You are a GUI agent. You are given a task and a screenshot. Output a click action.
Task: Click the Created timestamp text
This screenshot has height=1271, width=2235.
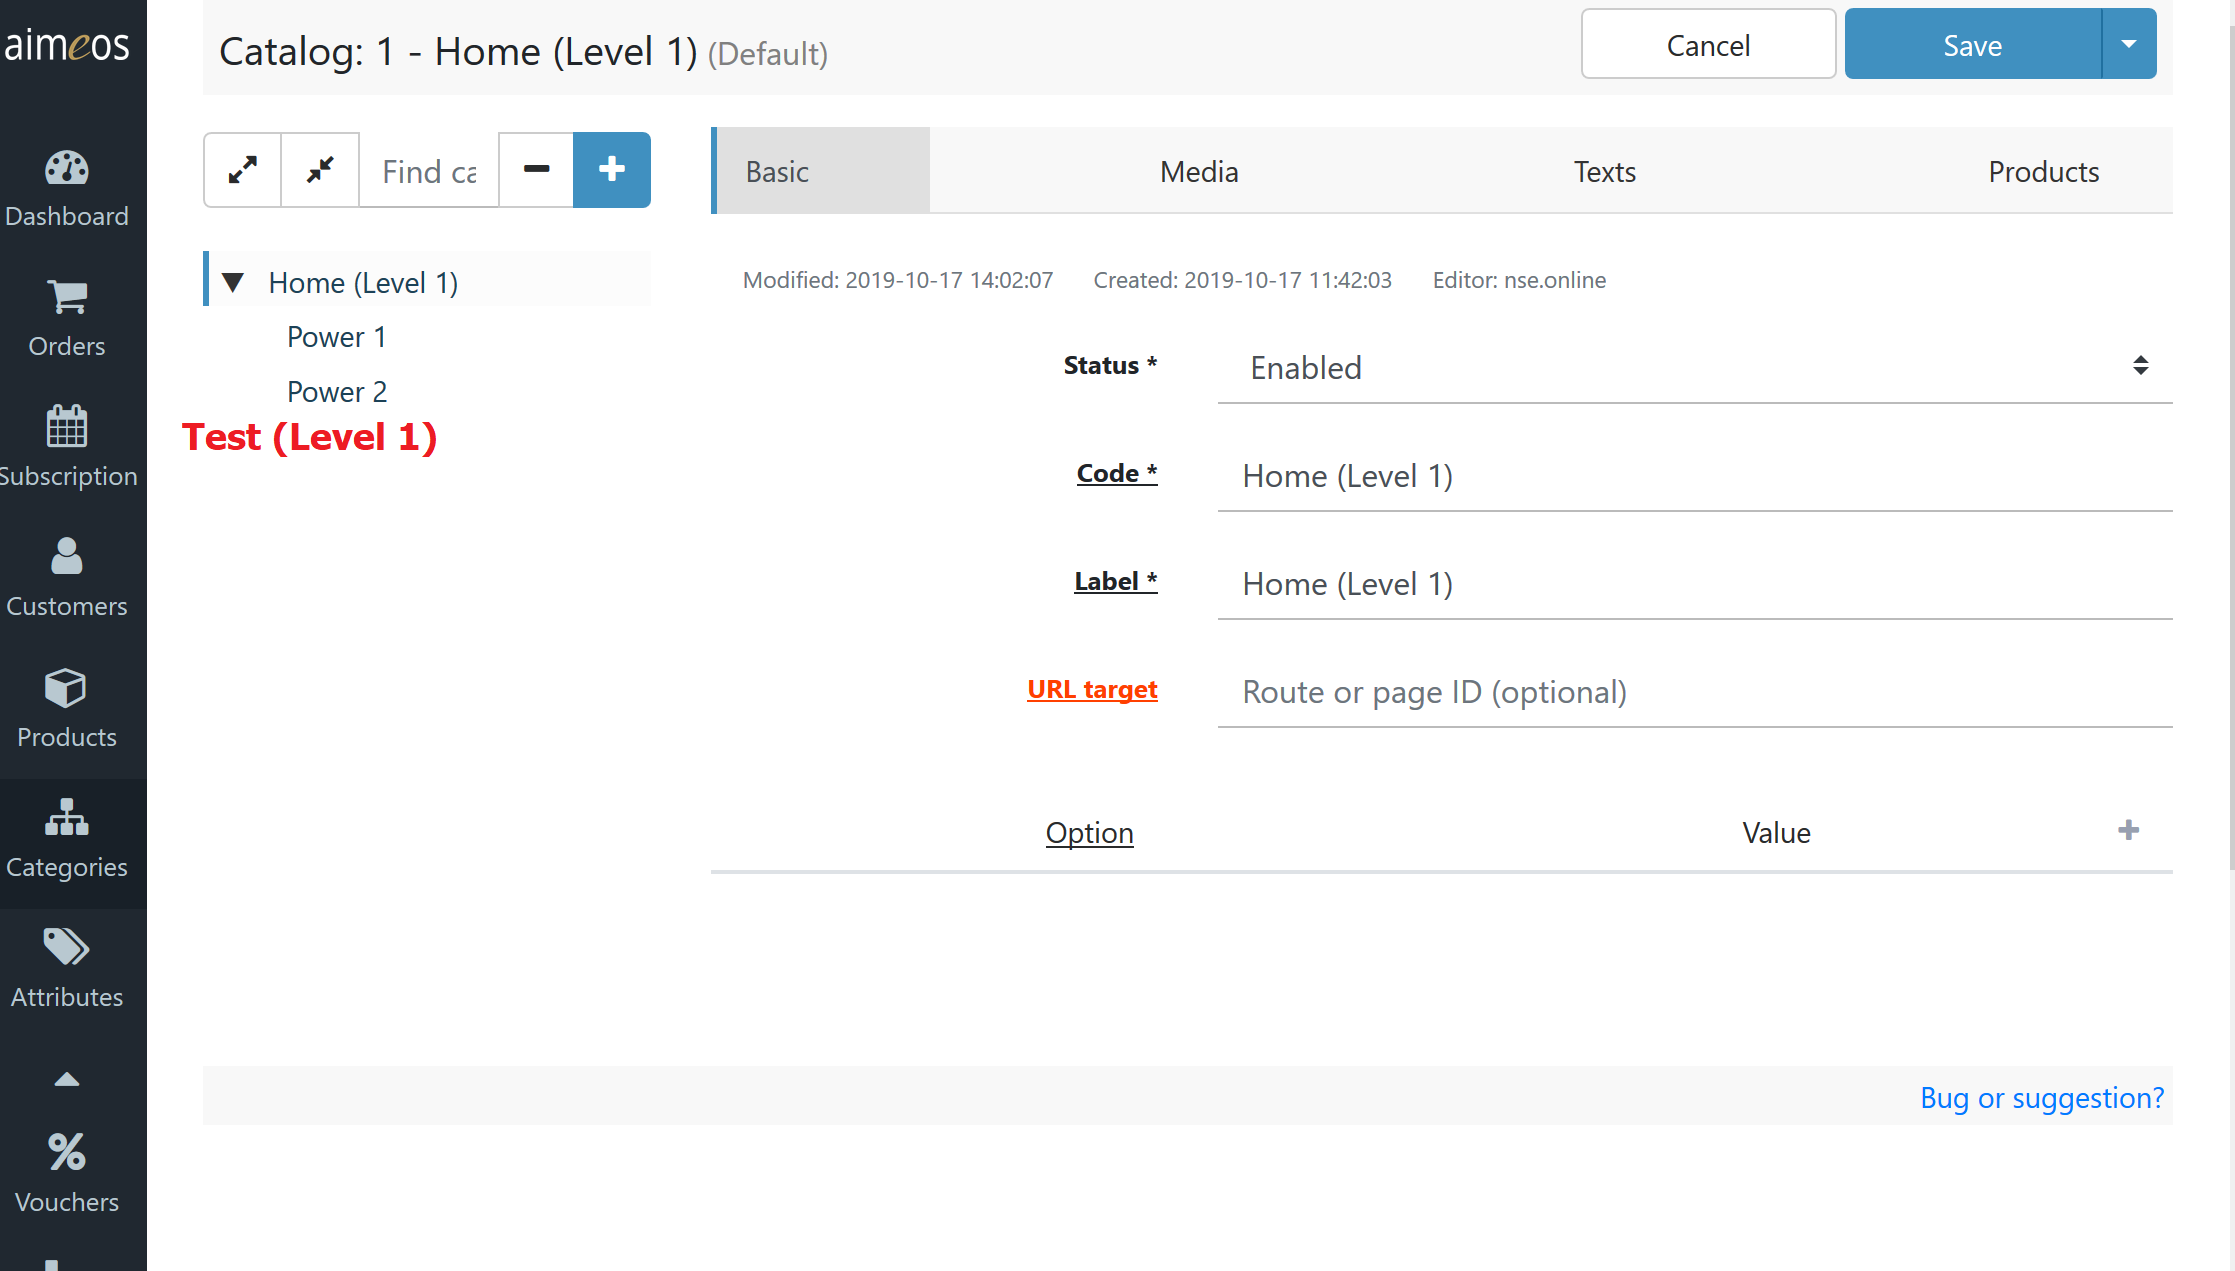(x=1242, y=280)
